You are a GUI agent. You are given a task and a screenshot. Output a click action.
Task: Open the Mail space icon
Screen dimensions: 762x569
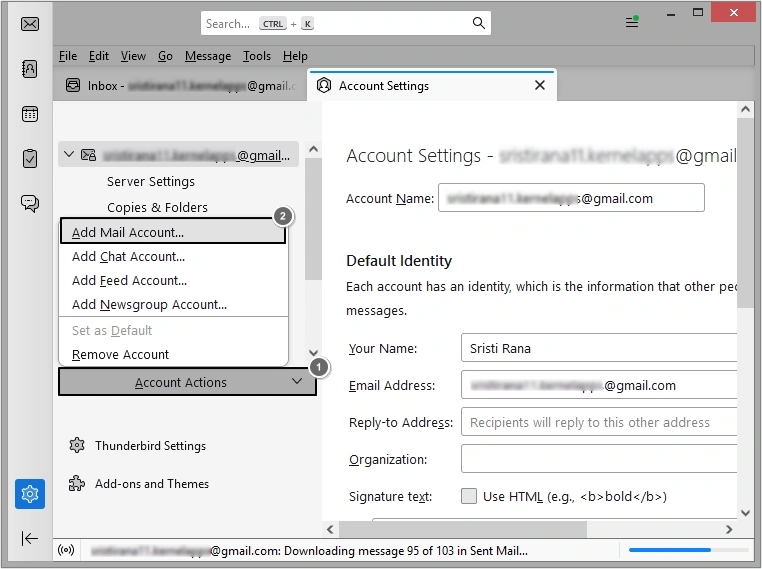pyautogui.click(x=30, y=24)
